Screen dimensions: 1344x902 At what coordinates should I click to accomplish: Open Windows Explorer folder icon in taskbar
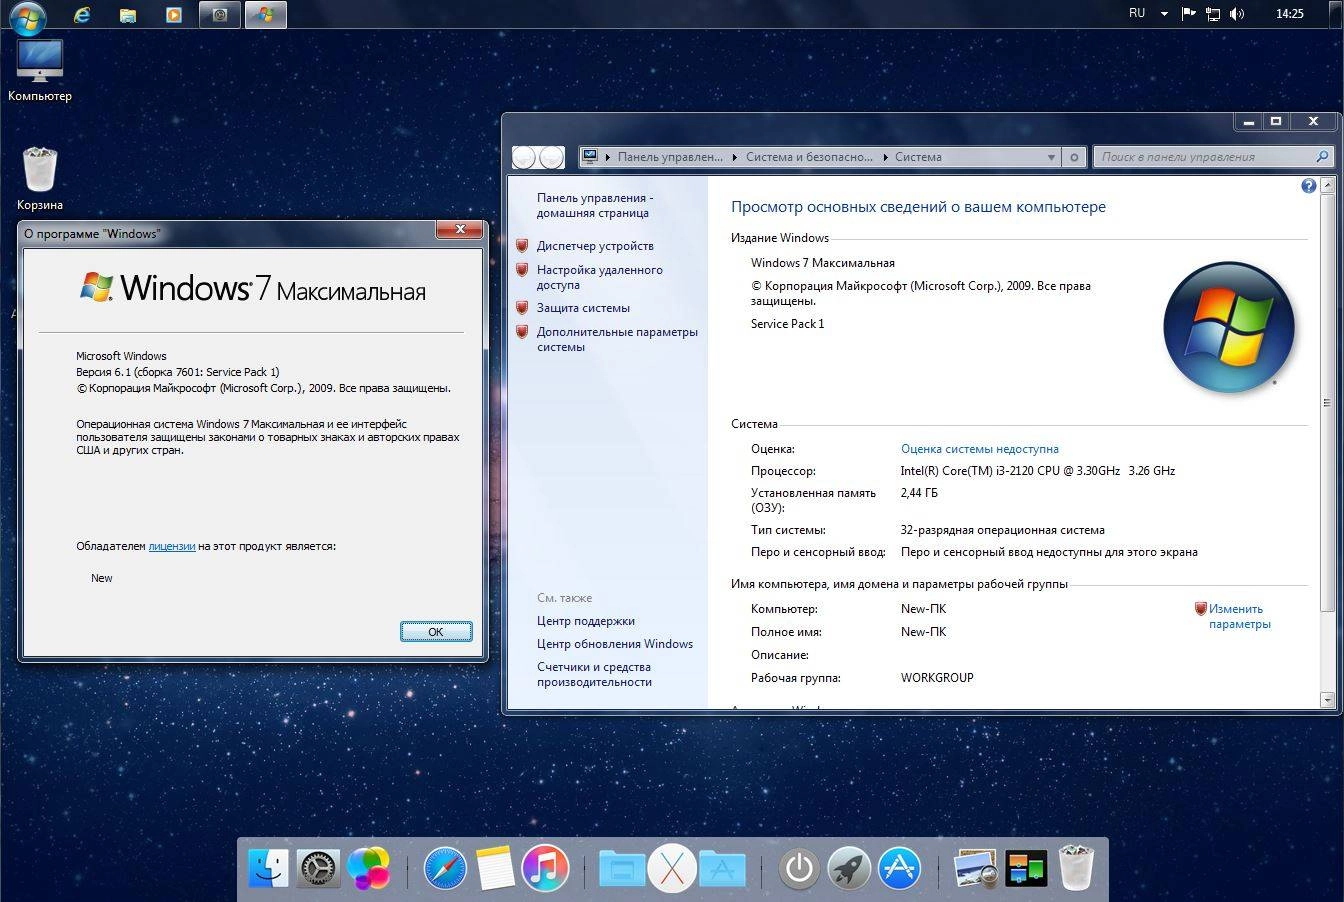click(x=128, y=15)
